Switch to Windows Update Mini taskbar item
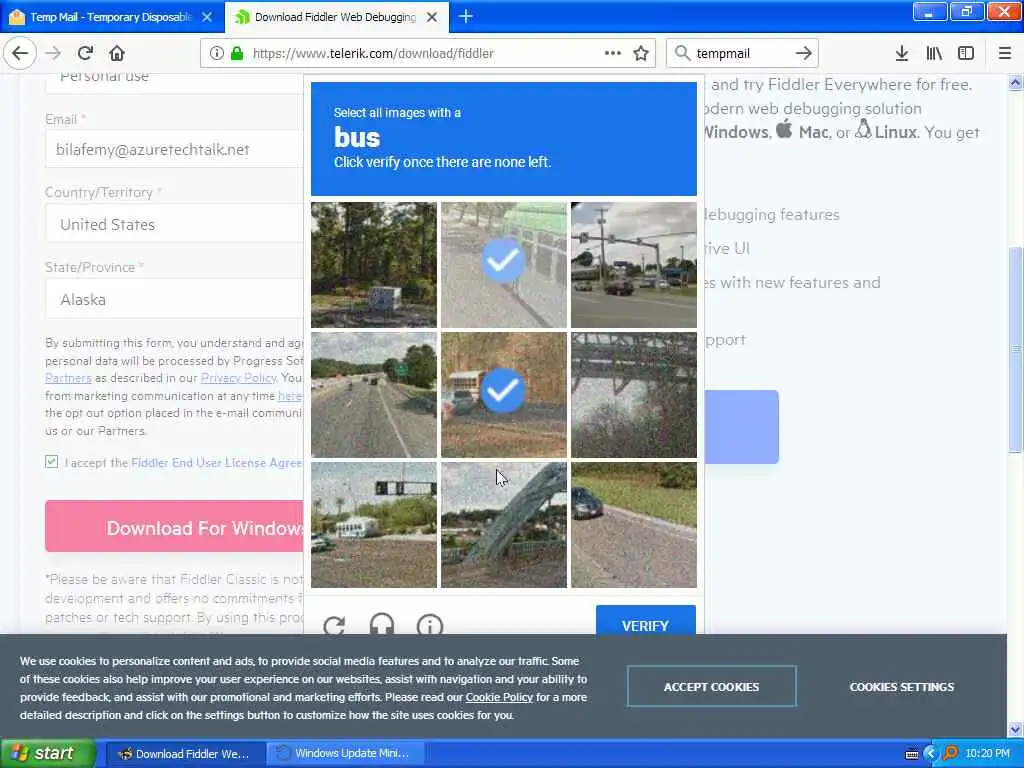Viewport: 1024px width, 768px height. coord(346,754)
